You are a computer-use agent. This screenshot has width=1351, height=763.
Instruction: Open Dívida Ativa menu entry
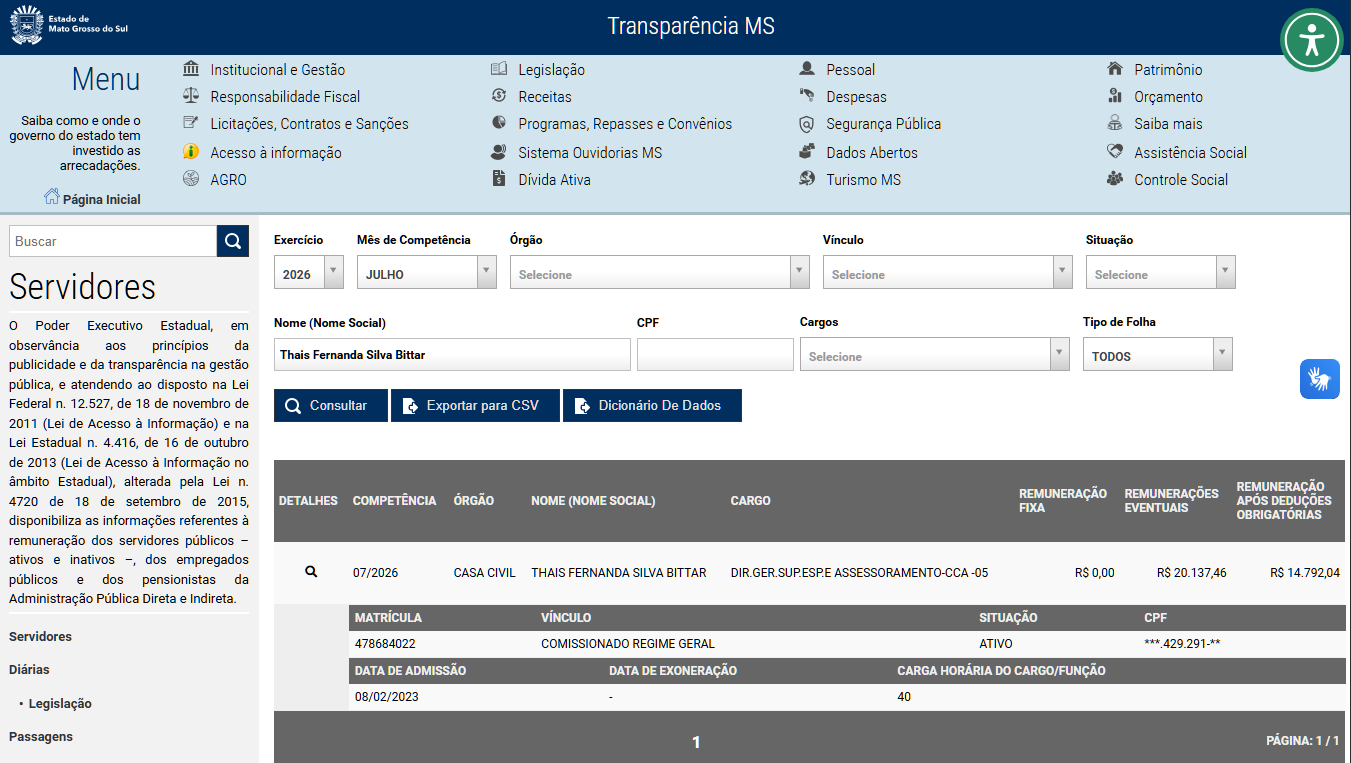click(554, 180)
